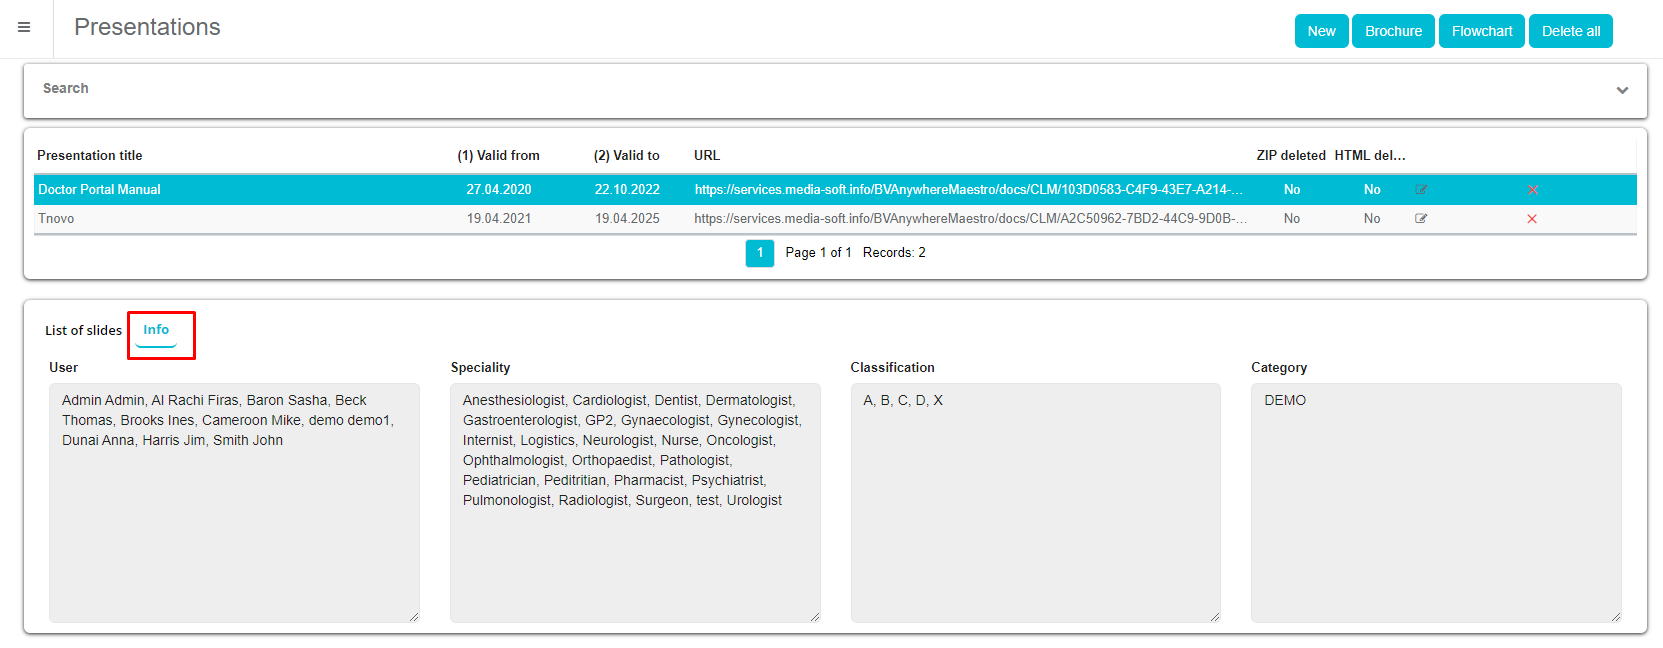Click the New button

[x=1321, y=31]
